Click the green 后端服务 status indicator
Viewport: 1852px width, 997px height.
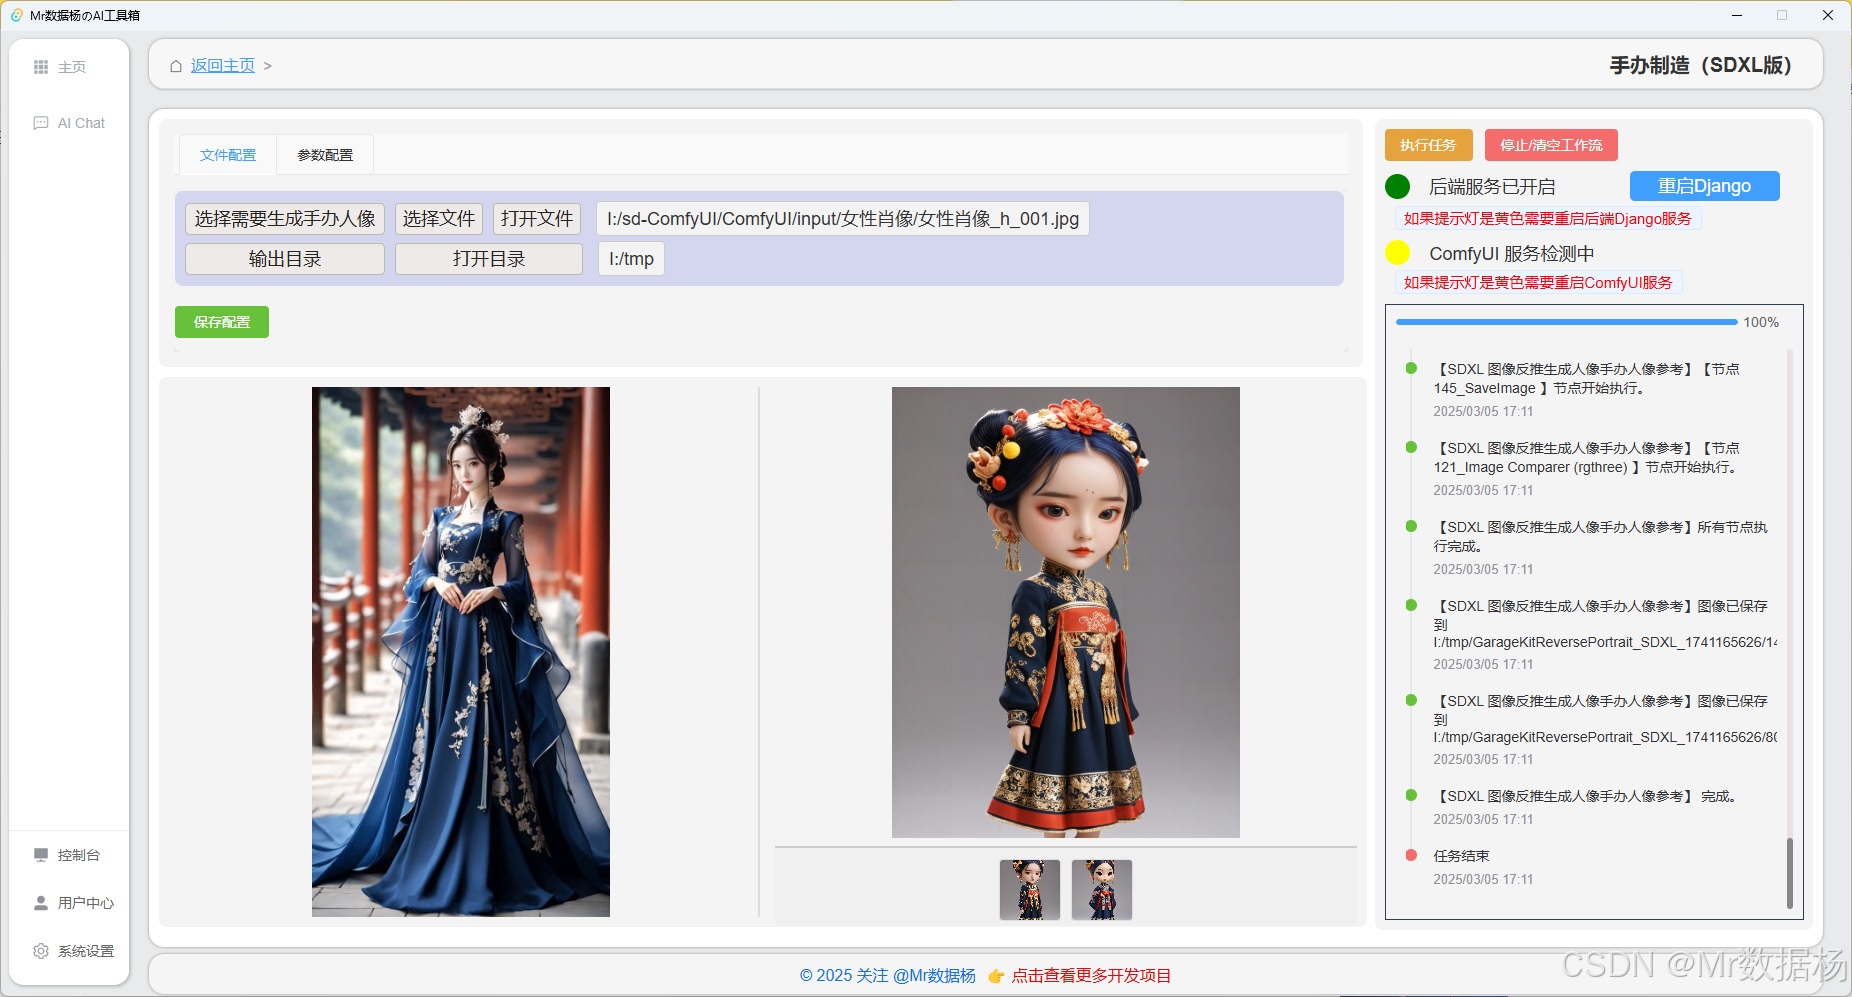pos(1397,186)
